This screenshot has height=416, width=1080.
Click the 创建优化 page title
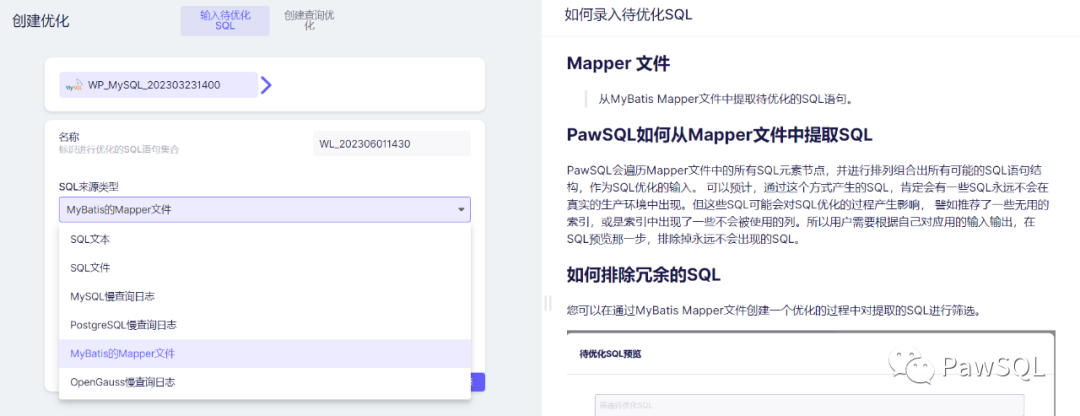click(x=41, y=21)
